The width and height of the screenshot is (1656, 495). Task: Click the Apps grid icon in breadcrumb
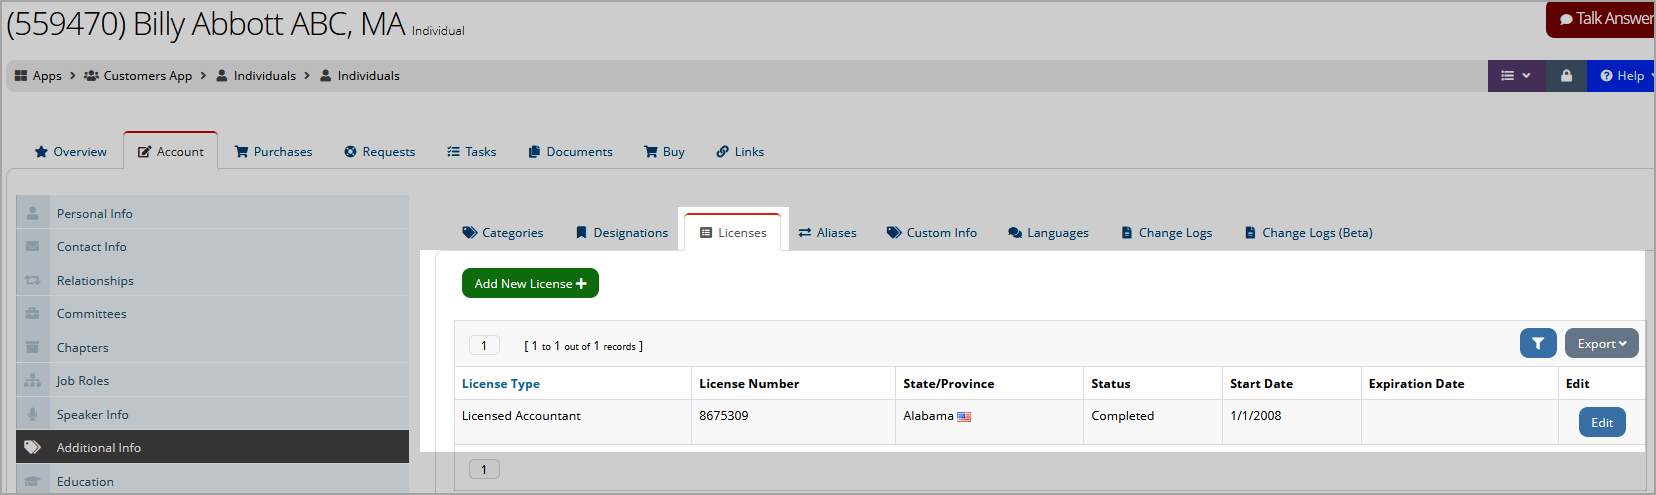21,76
